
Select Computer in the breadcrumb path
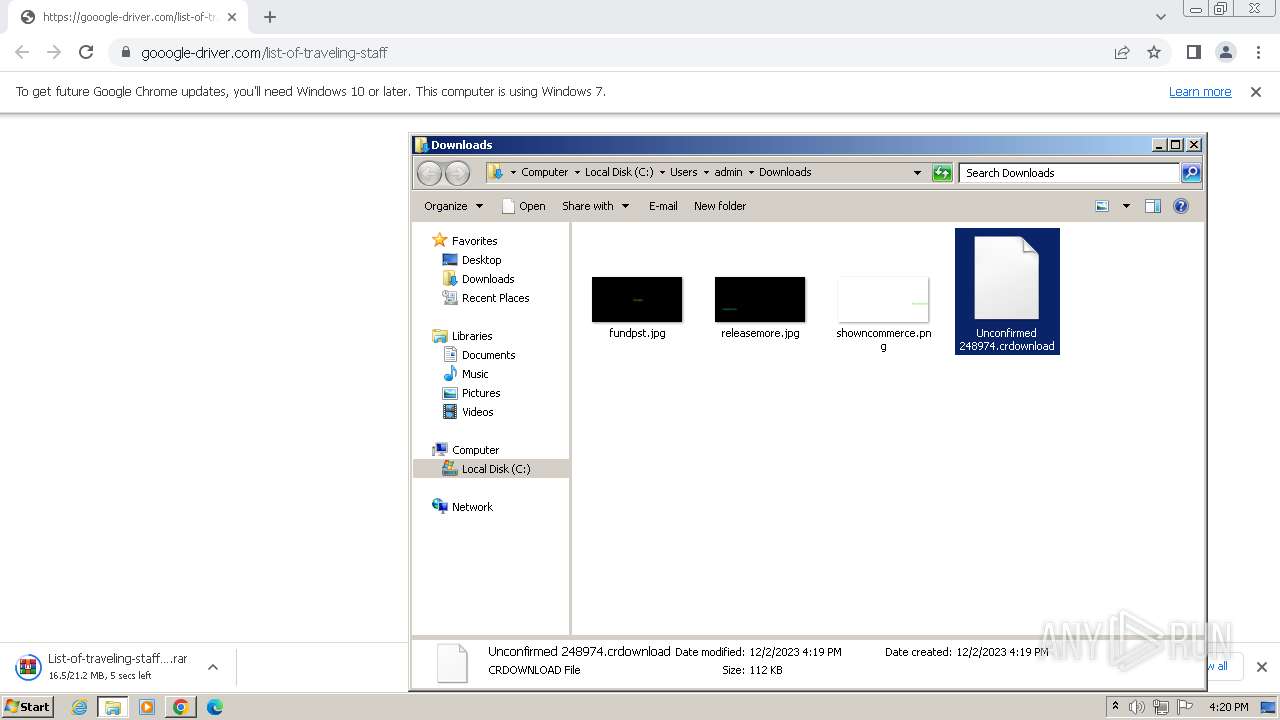tap(544, 172)
